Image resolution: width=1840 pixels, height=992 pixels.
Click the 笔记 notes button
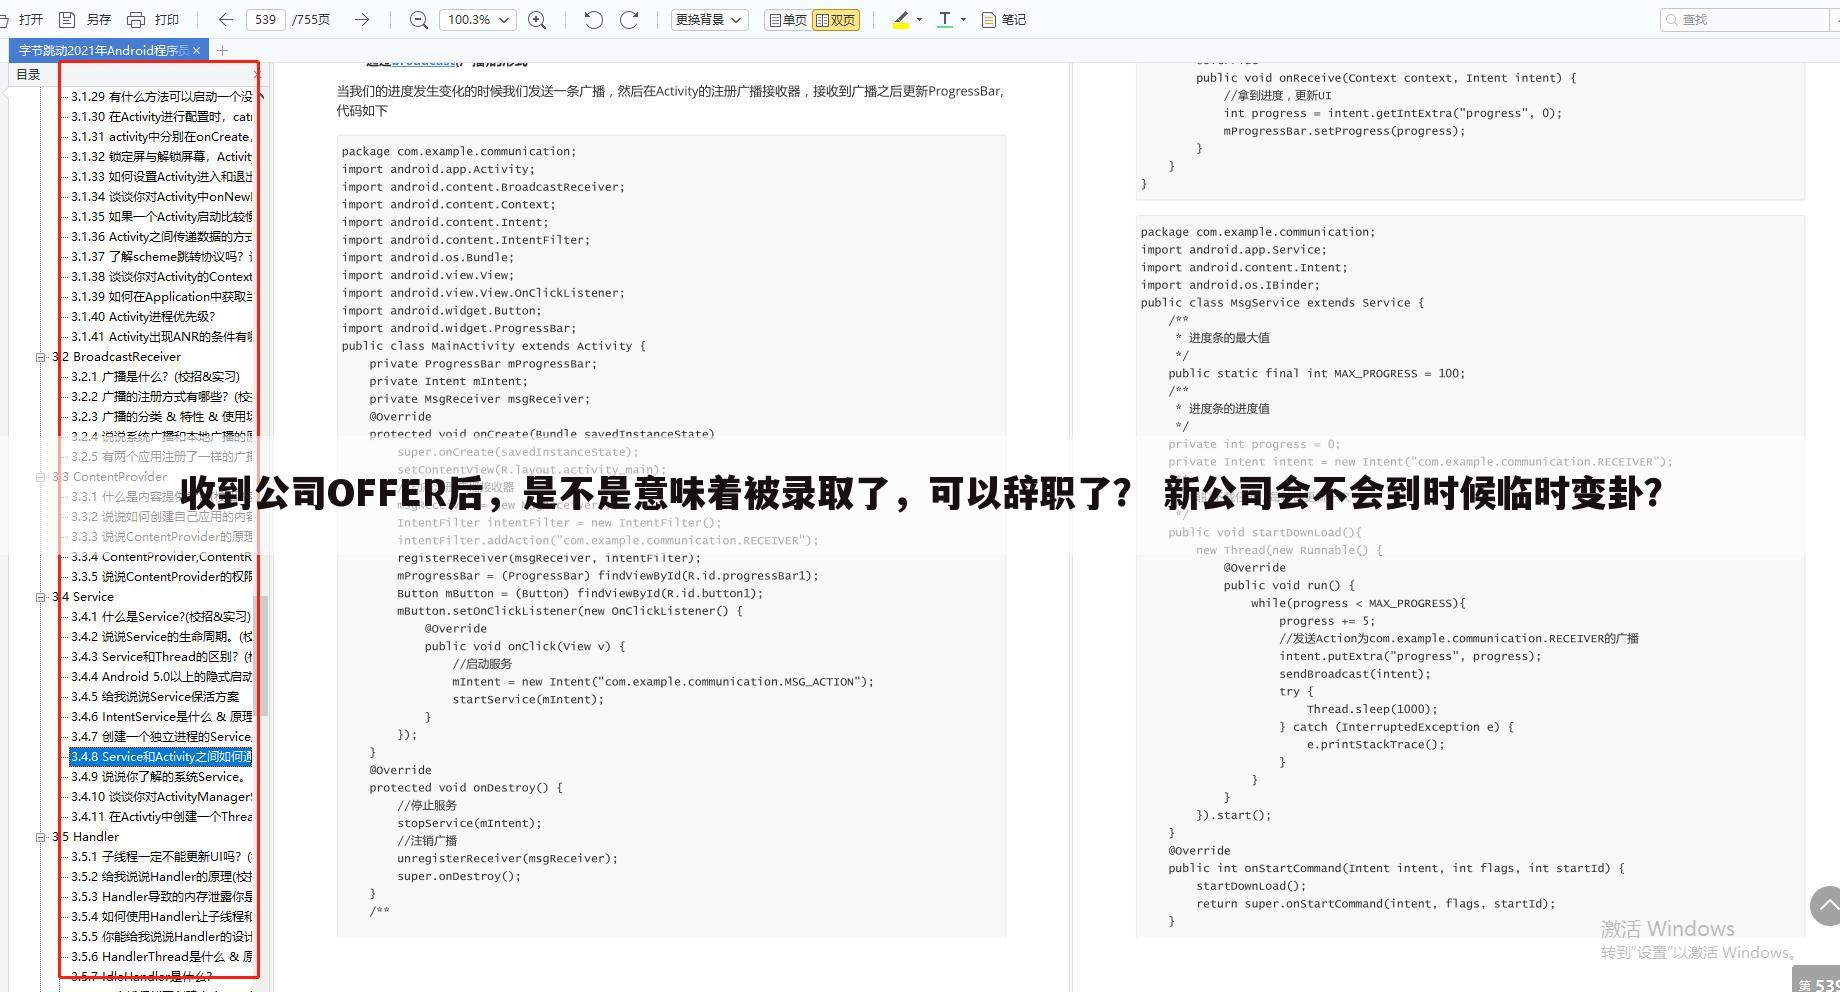[1004, 19]
